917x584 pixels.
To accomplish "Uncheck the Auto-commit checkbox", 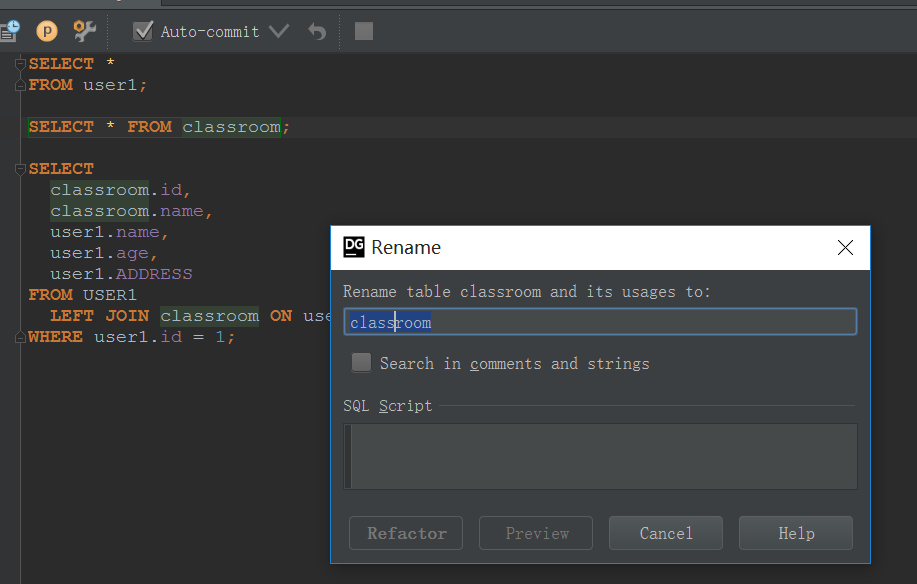I will point(143,31).
